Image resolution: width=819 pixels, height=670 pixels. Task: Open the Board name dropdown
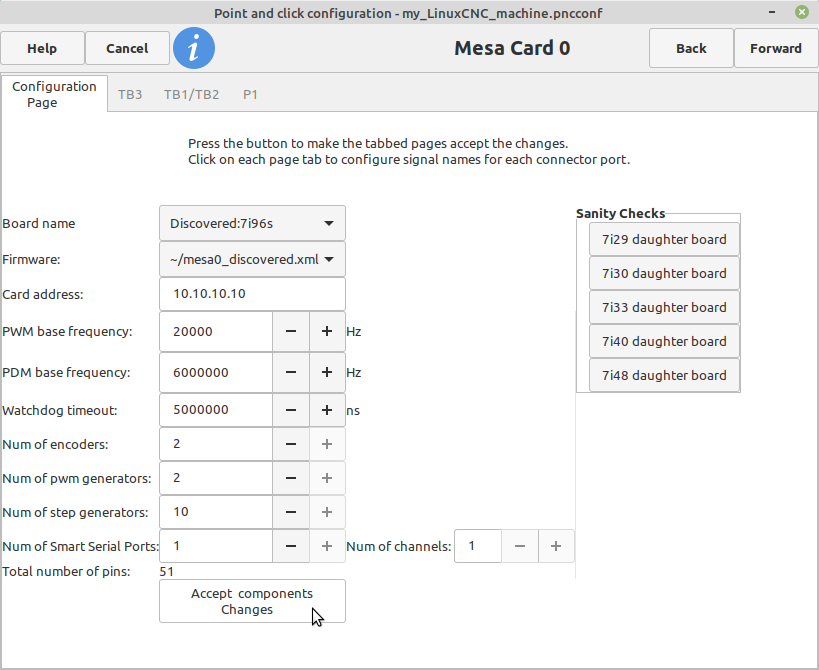[x=252, y=224]
